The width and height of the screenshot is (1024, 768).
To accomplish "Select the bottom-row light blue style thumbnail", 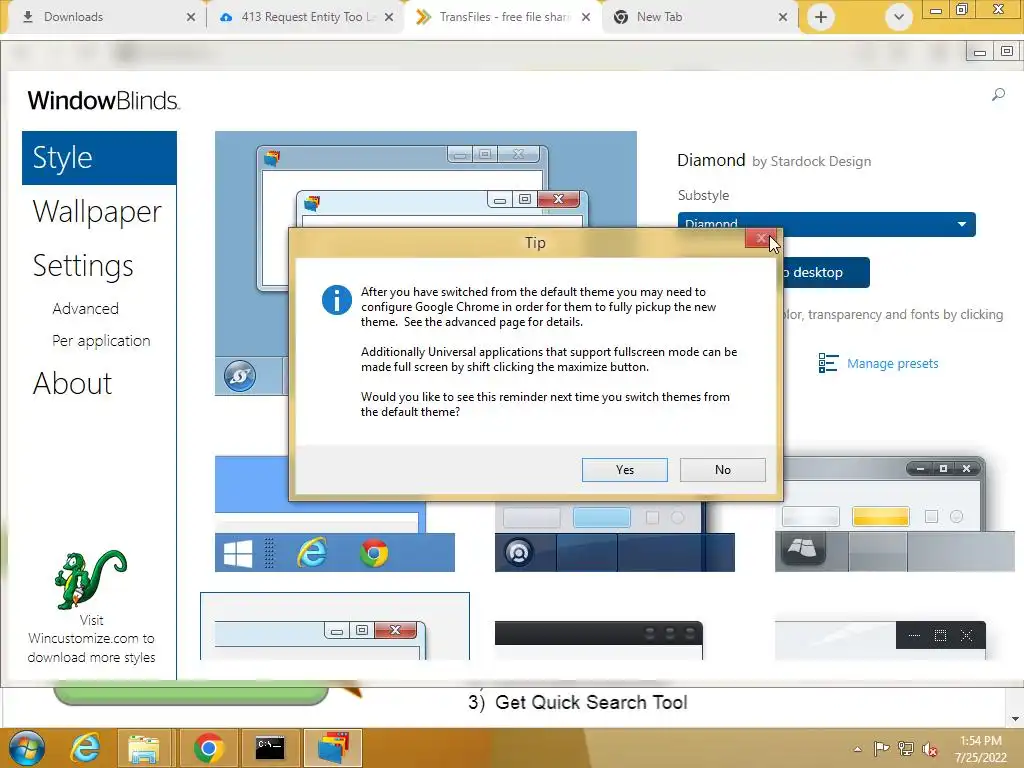I will (334, 626).
